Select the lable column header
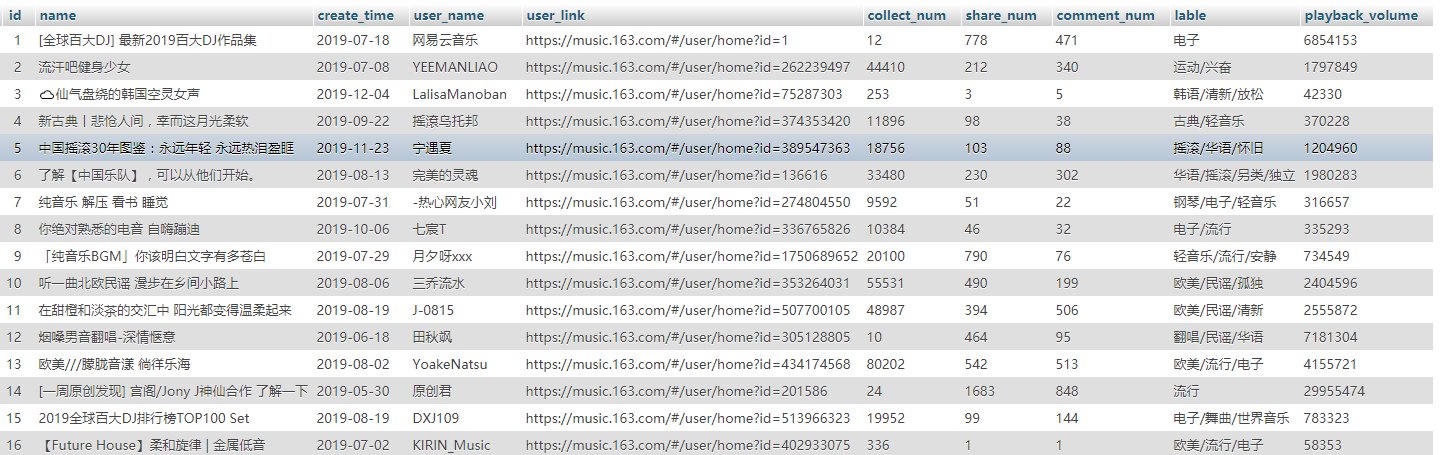 (x=1190, y=15)
